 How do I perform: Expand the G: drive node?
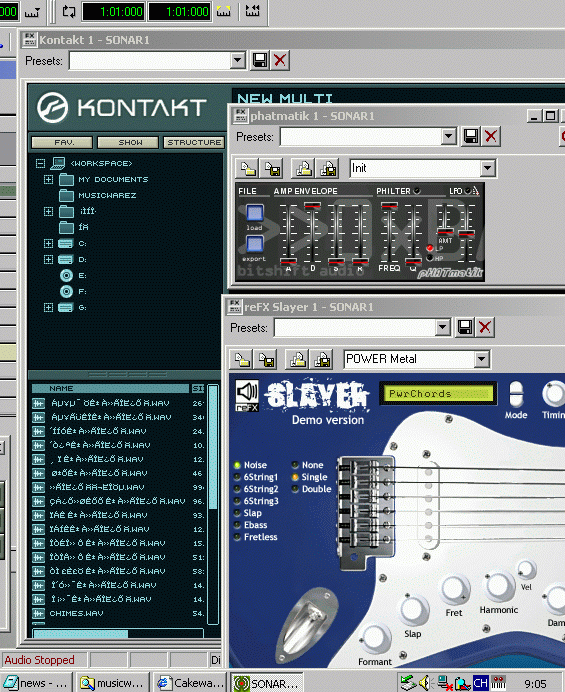click(49, 308)
